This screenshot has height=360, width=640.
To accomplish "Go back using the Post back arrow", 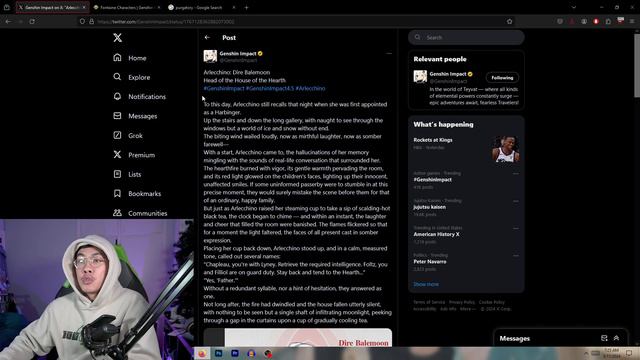I will coord(207,37).
